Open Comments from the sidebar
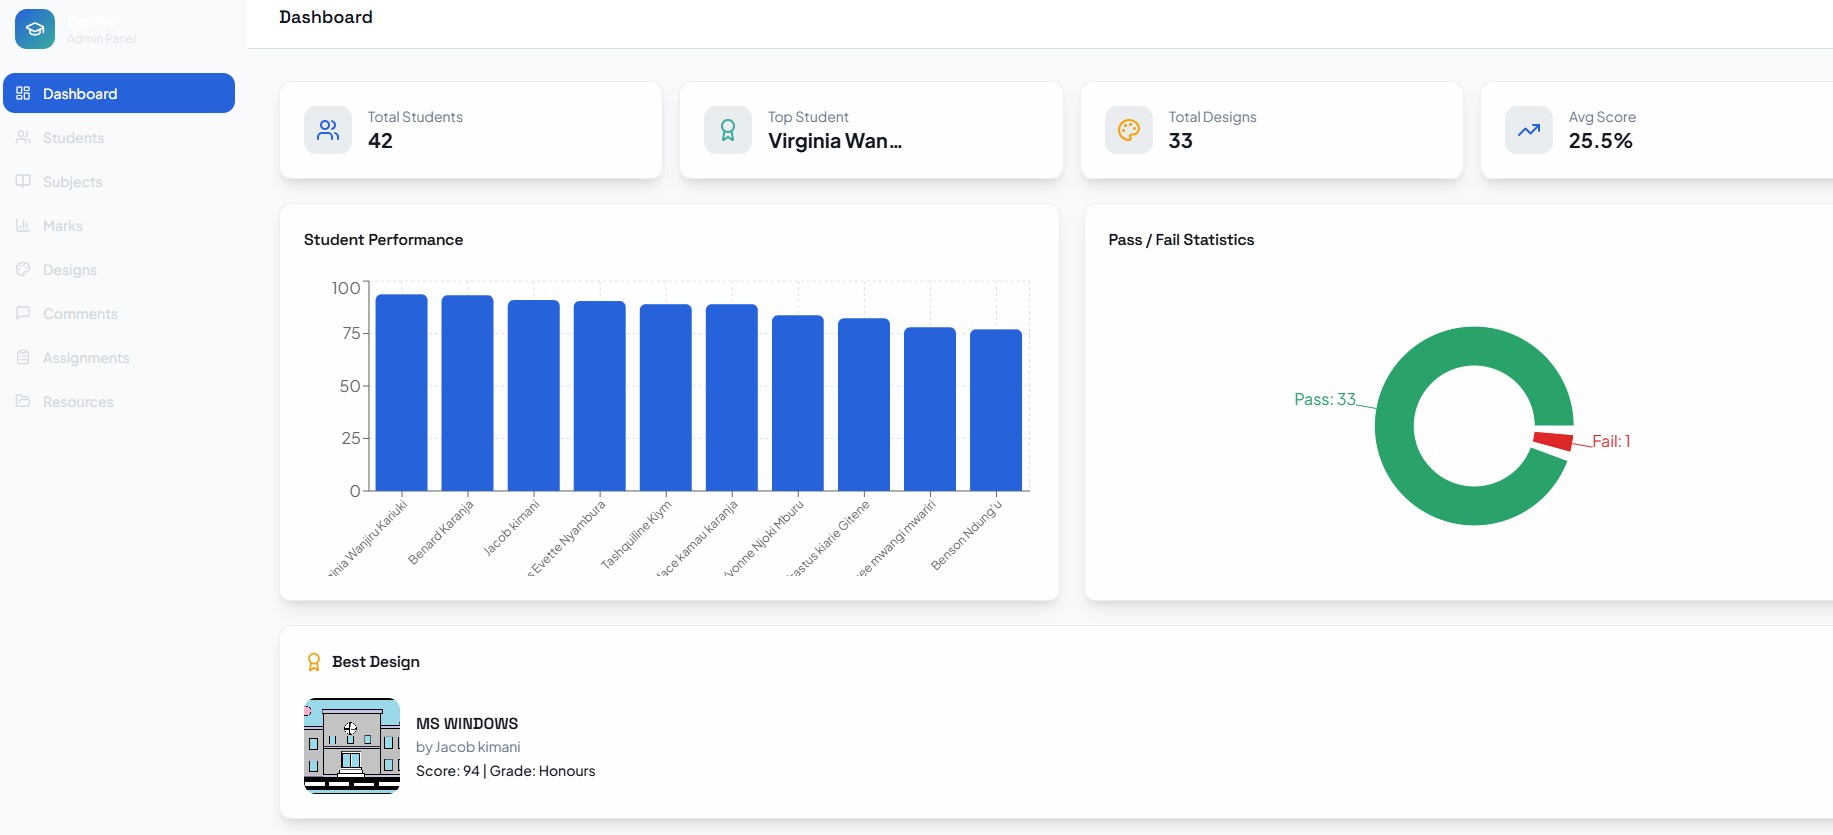Image resolution: width=1833 pixels, height=835 pixels. [x=80, y=314]
